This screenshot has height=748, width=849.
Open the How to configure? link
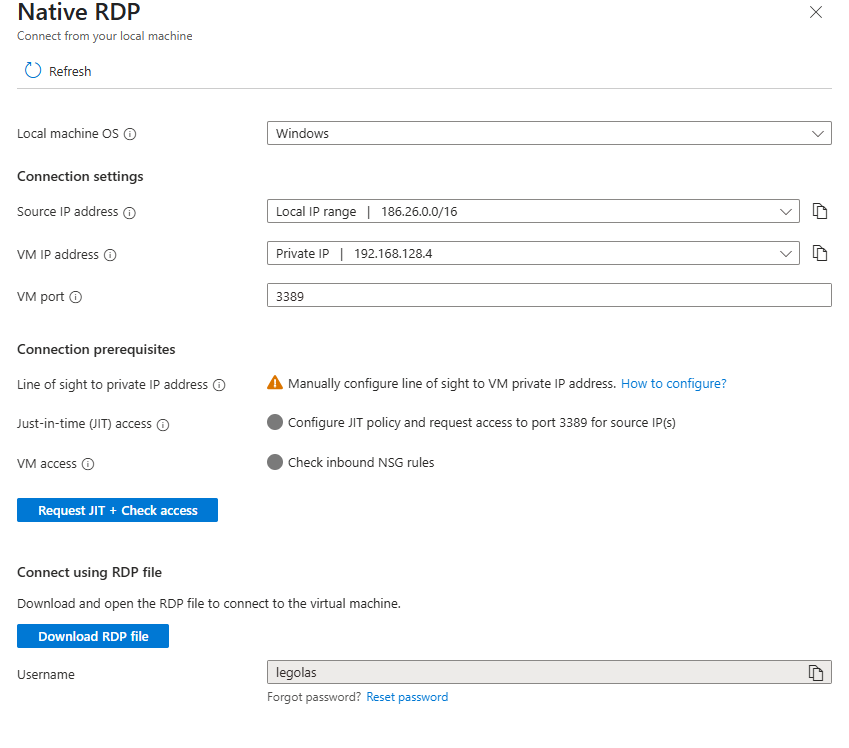(x=673, y=383)
